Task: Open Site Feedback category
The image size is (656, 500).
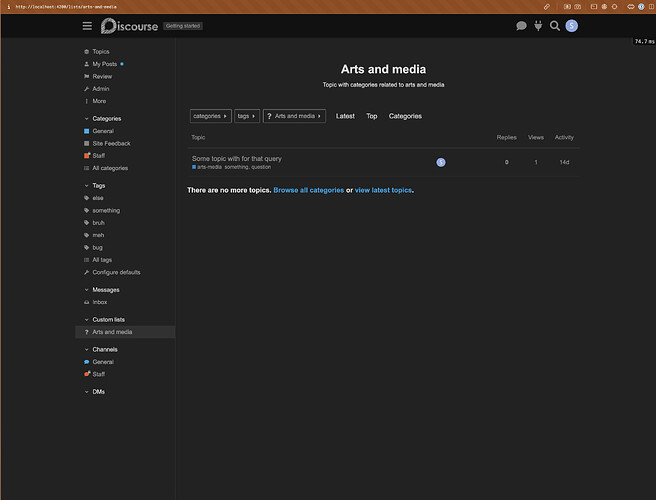Action: [x=111, y=144]
